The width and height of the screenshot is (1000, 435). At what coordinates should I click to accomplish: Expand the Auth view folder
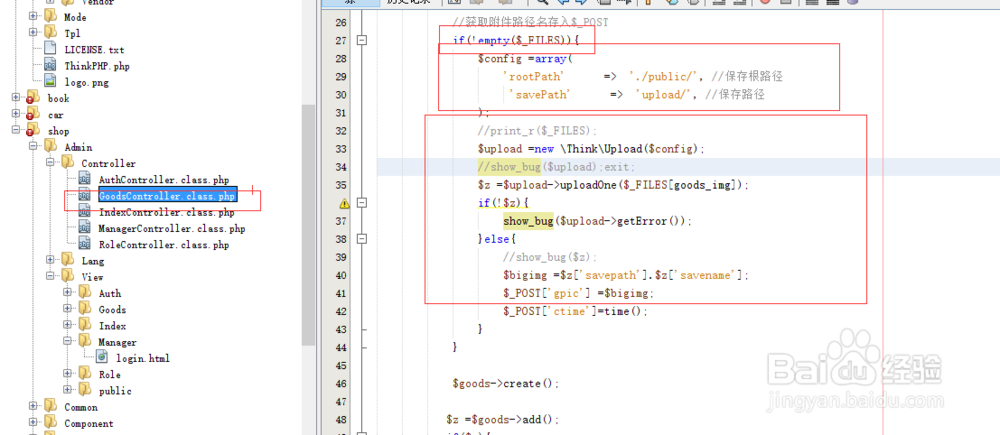click(x=68, y=293)
